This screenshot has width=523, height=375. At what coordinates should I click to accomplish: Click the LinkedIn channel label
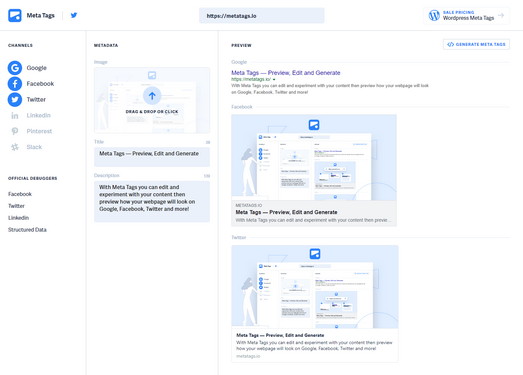[39, 115]
